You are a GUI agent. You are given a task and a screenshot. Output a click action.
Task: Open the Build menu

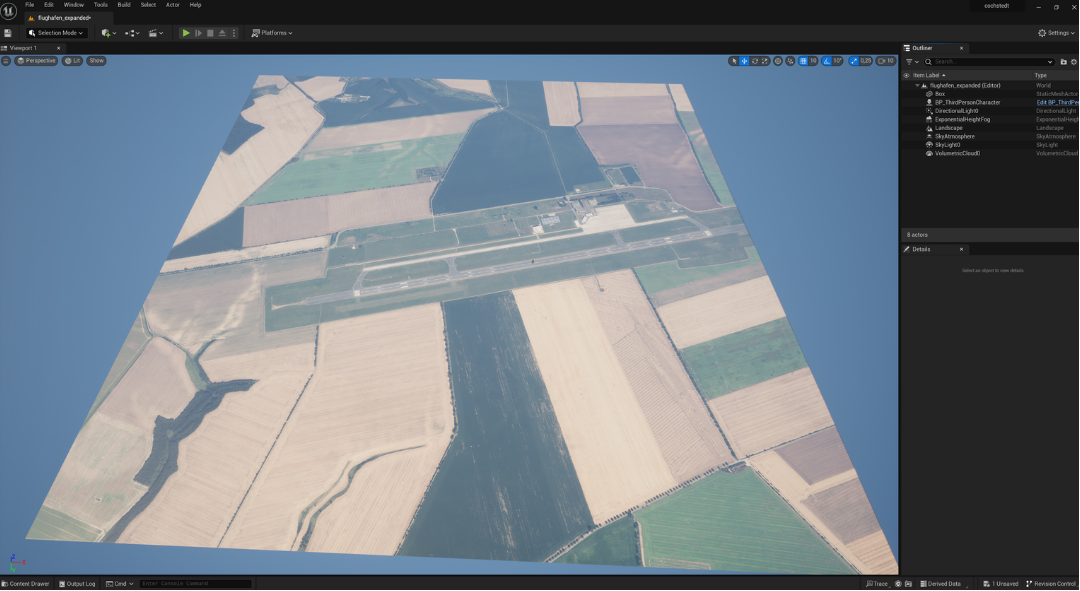[x=124, y=5]
